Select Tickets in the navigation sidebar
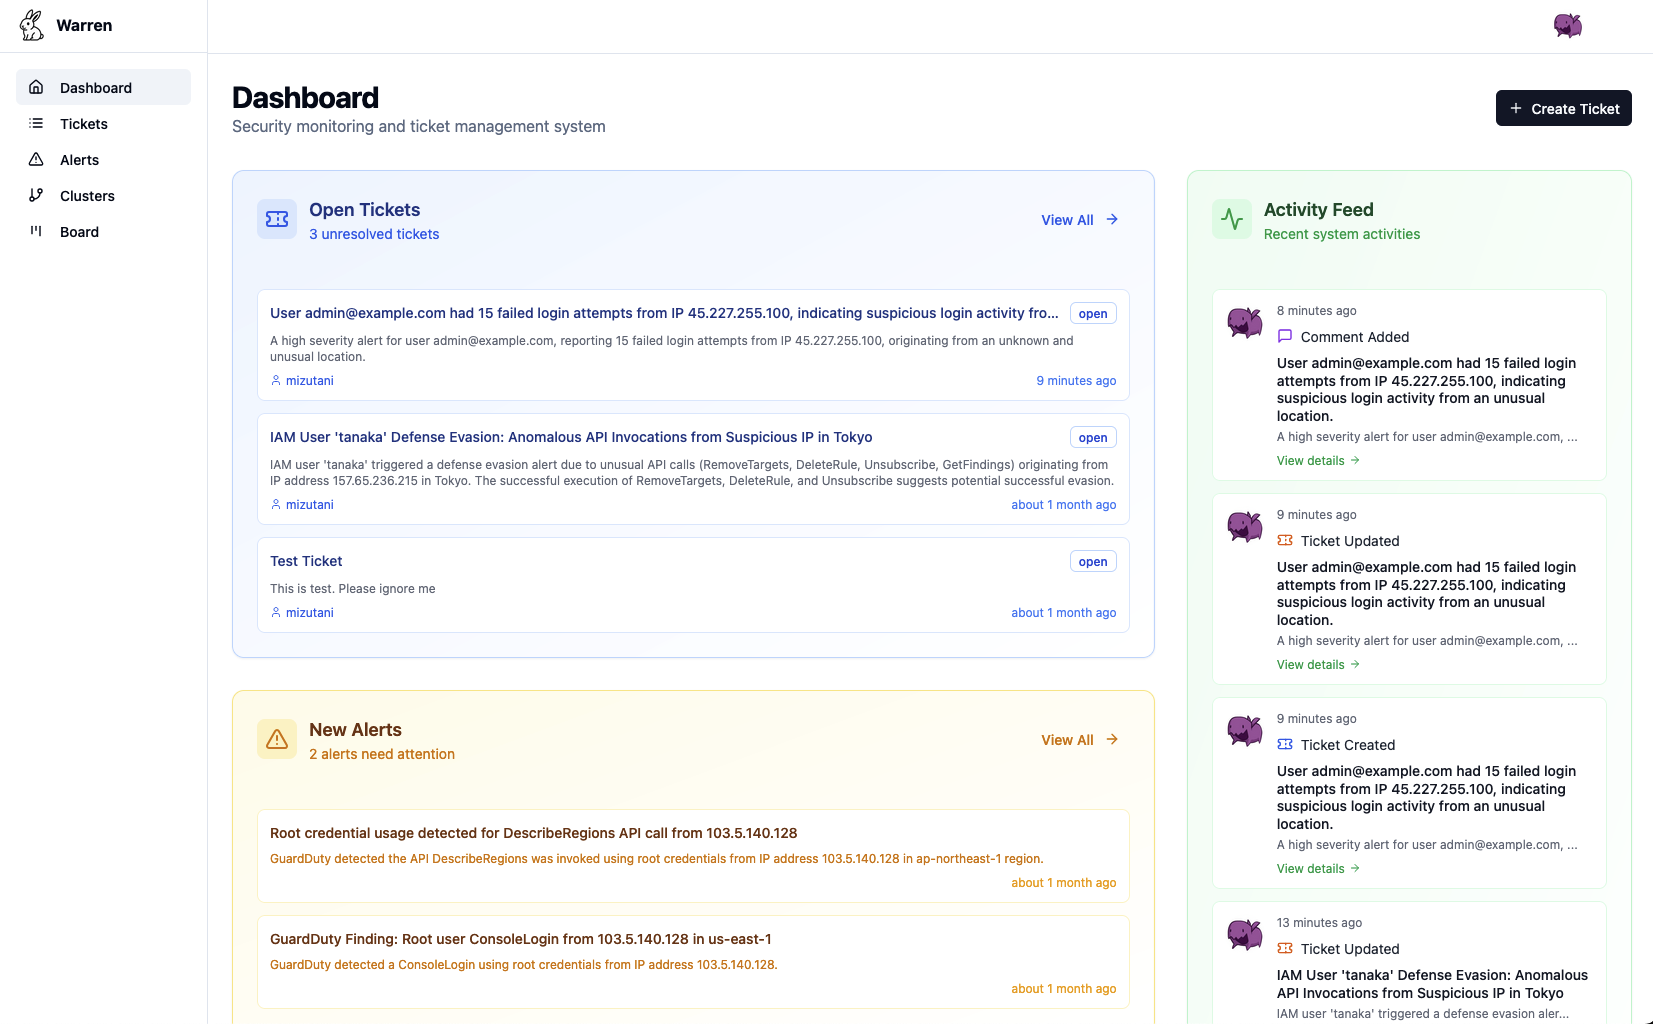The width and height of the screenshot is (1653, 1024). 84,123
